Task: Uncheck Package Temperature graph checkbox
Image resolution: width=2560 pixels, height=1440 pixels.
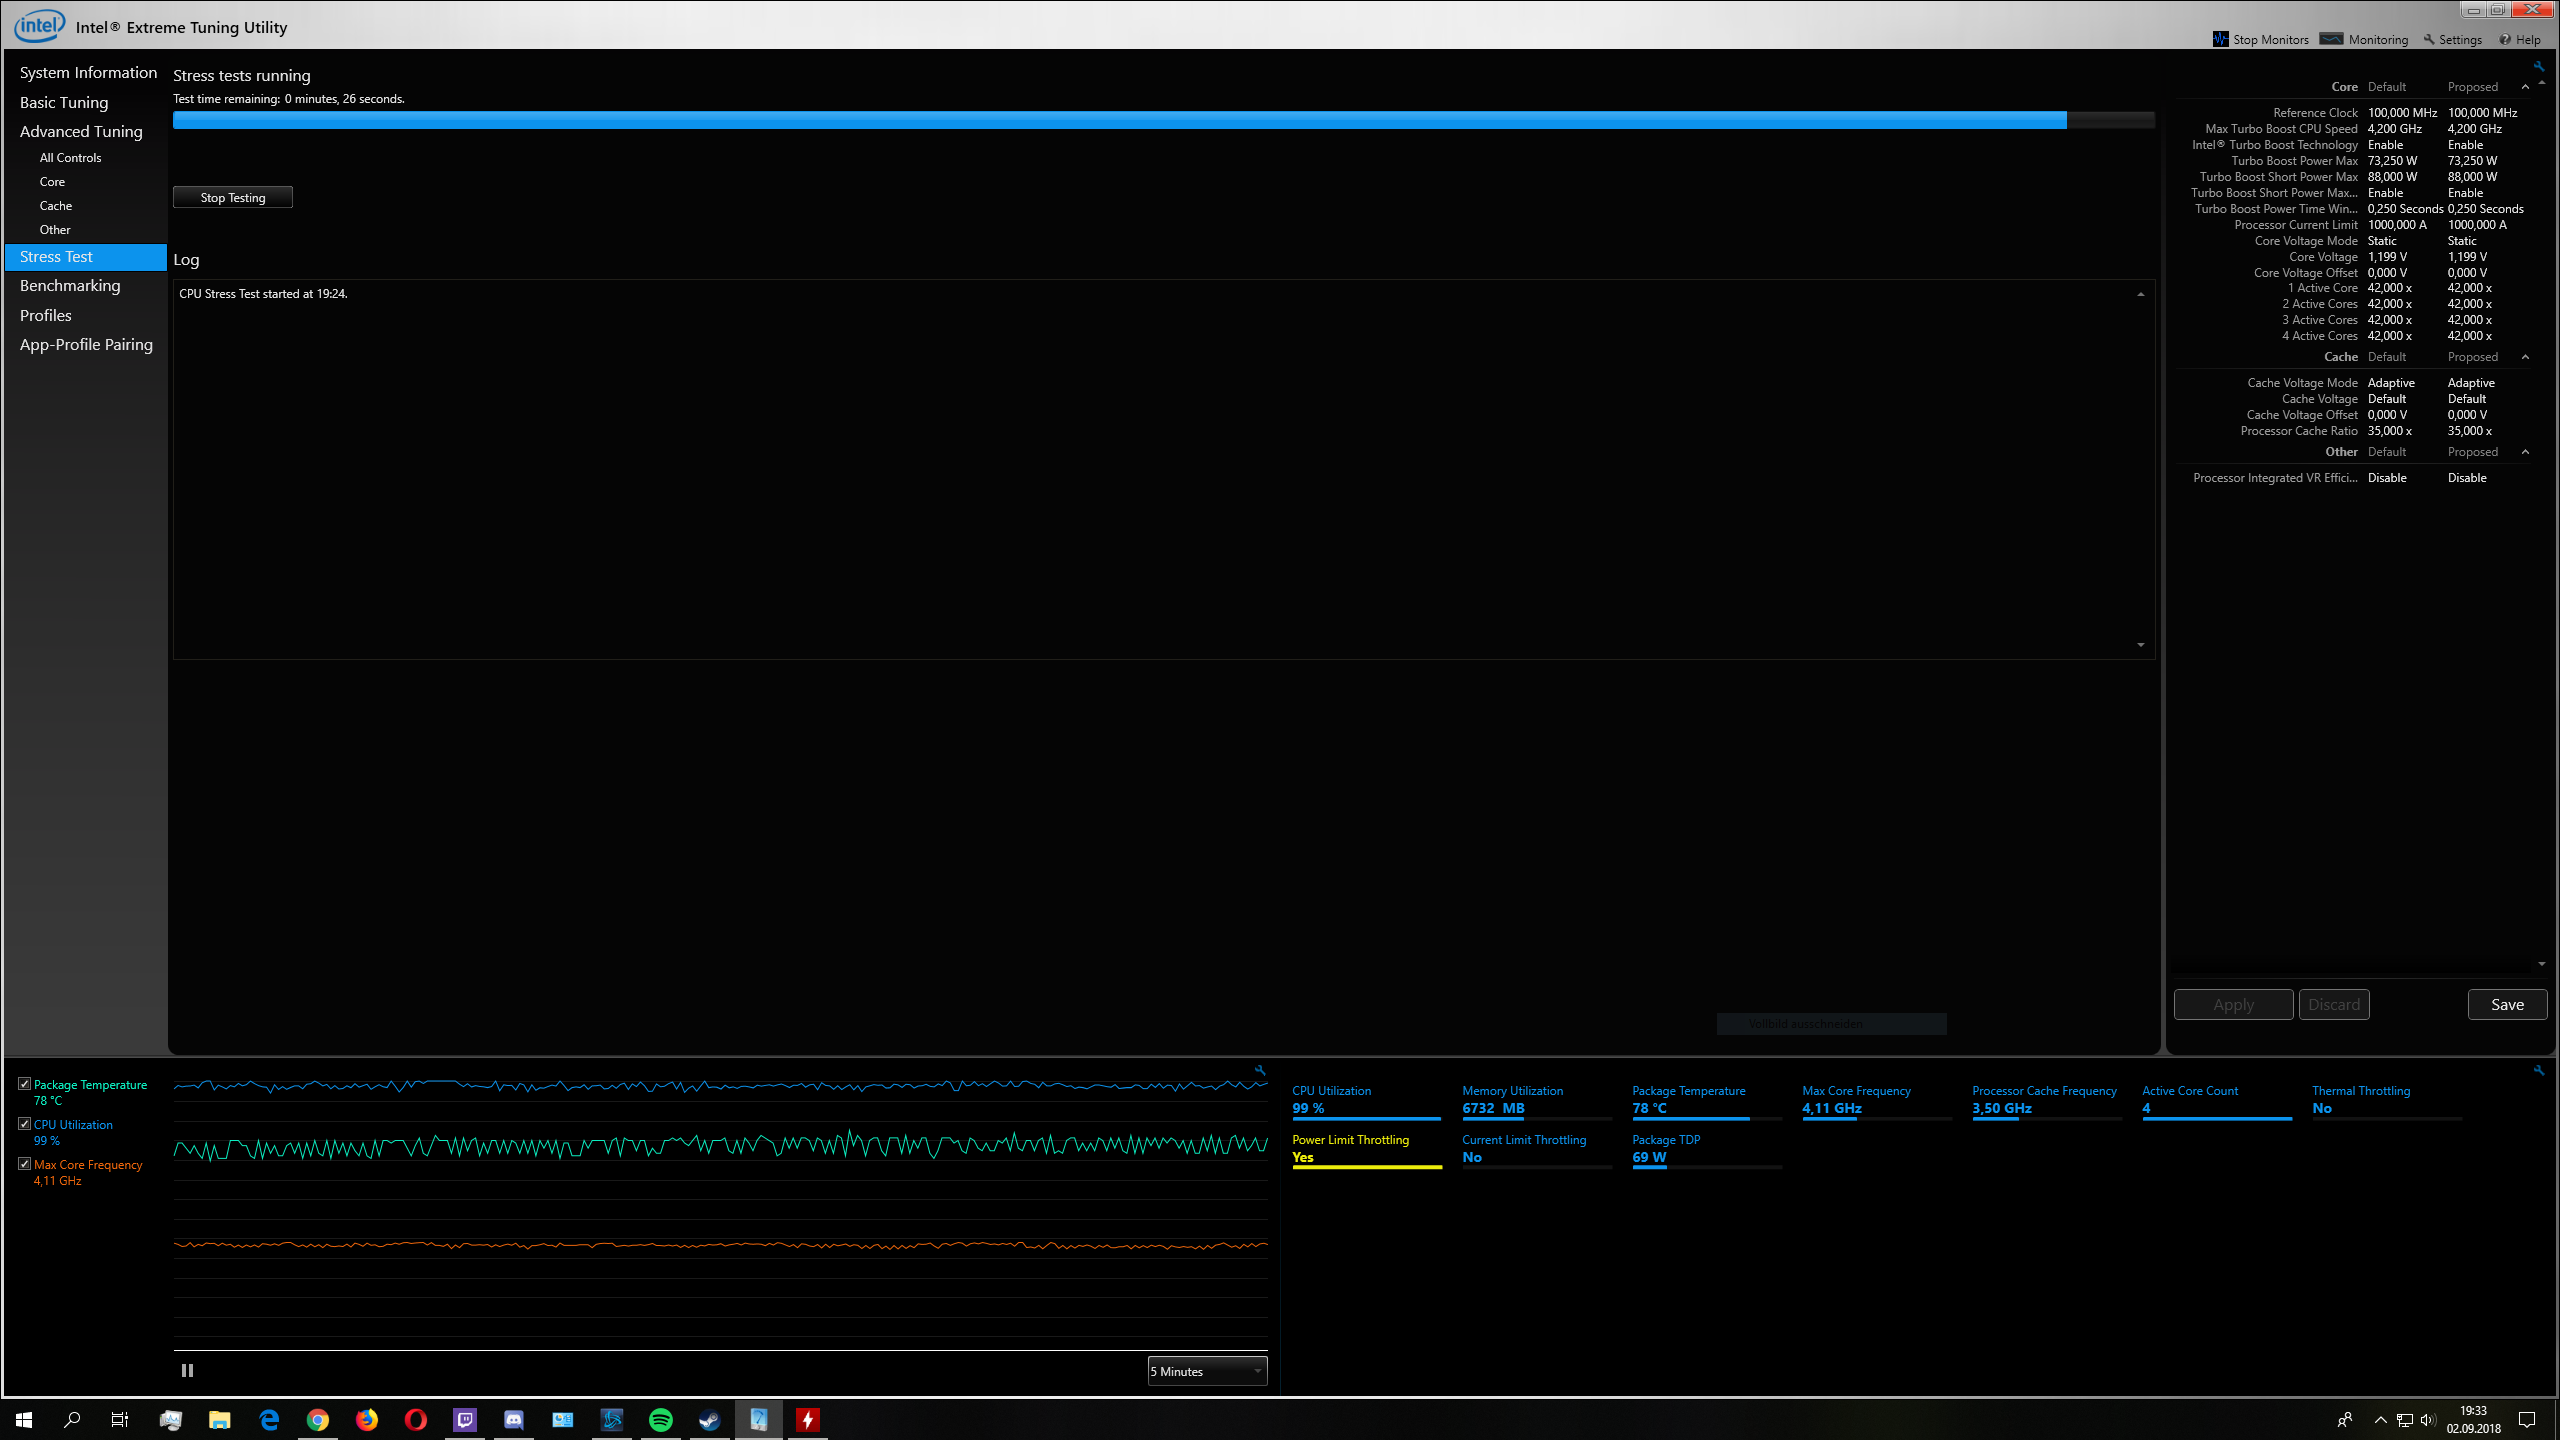Action: pyautogui.click(x=25, y=1084)
